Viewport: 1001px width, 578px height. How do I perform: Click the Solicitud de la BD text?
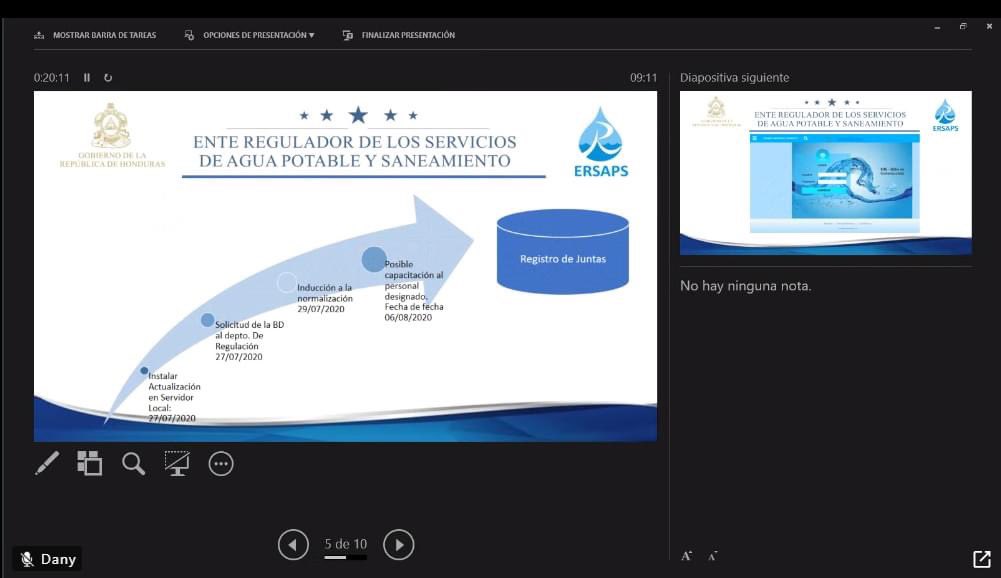click(249, 340)
